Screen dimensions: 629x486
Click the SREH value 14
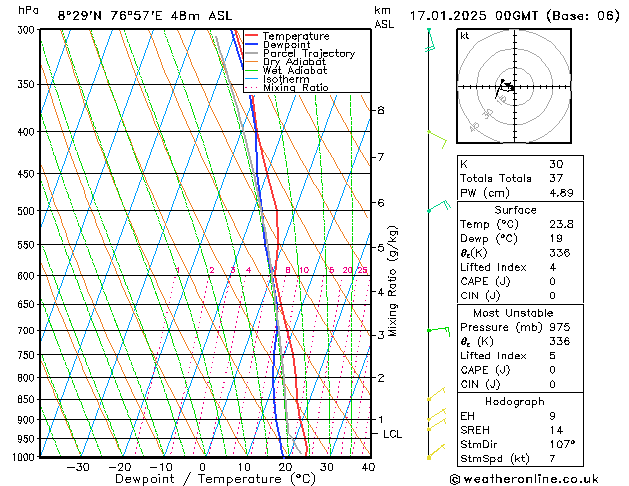[556, 430]
